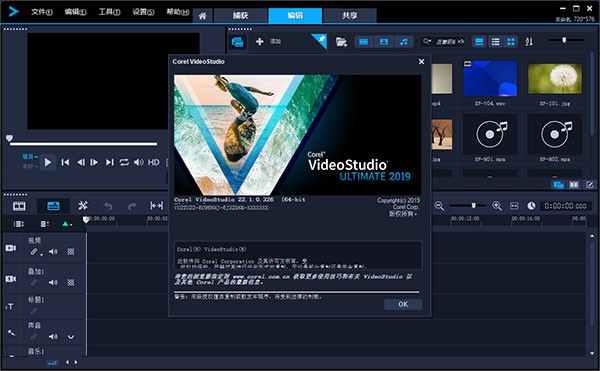
Task: Click the project duration clock icon
Action: (x=531, y=206)
